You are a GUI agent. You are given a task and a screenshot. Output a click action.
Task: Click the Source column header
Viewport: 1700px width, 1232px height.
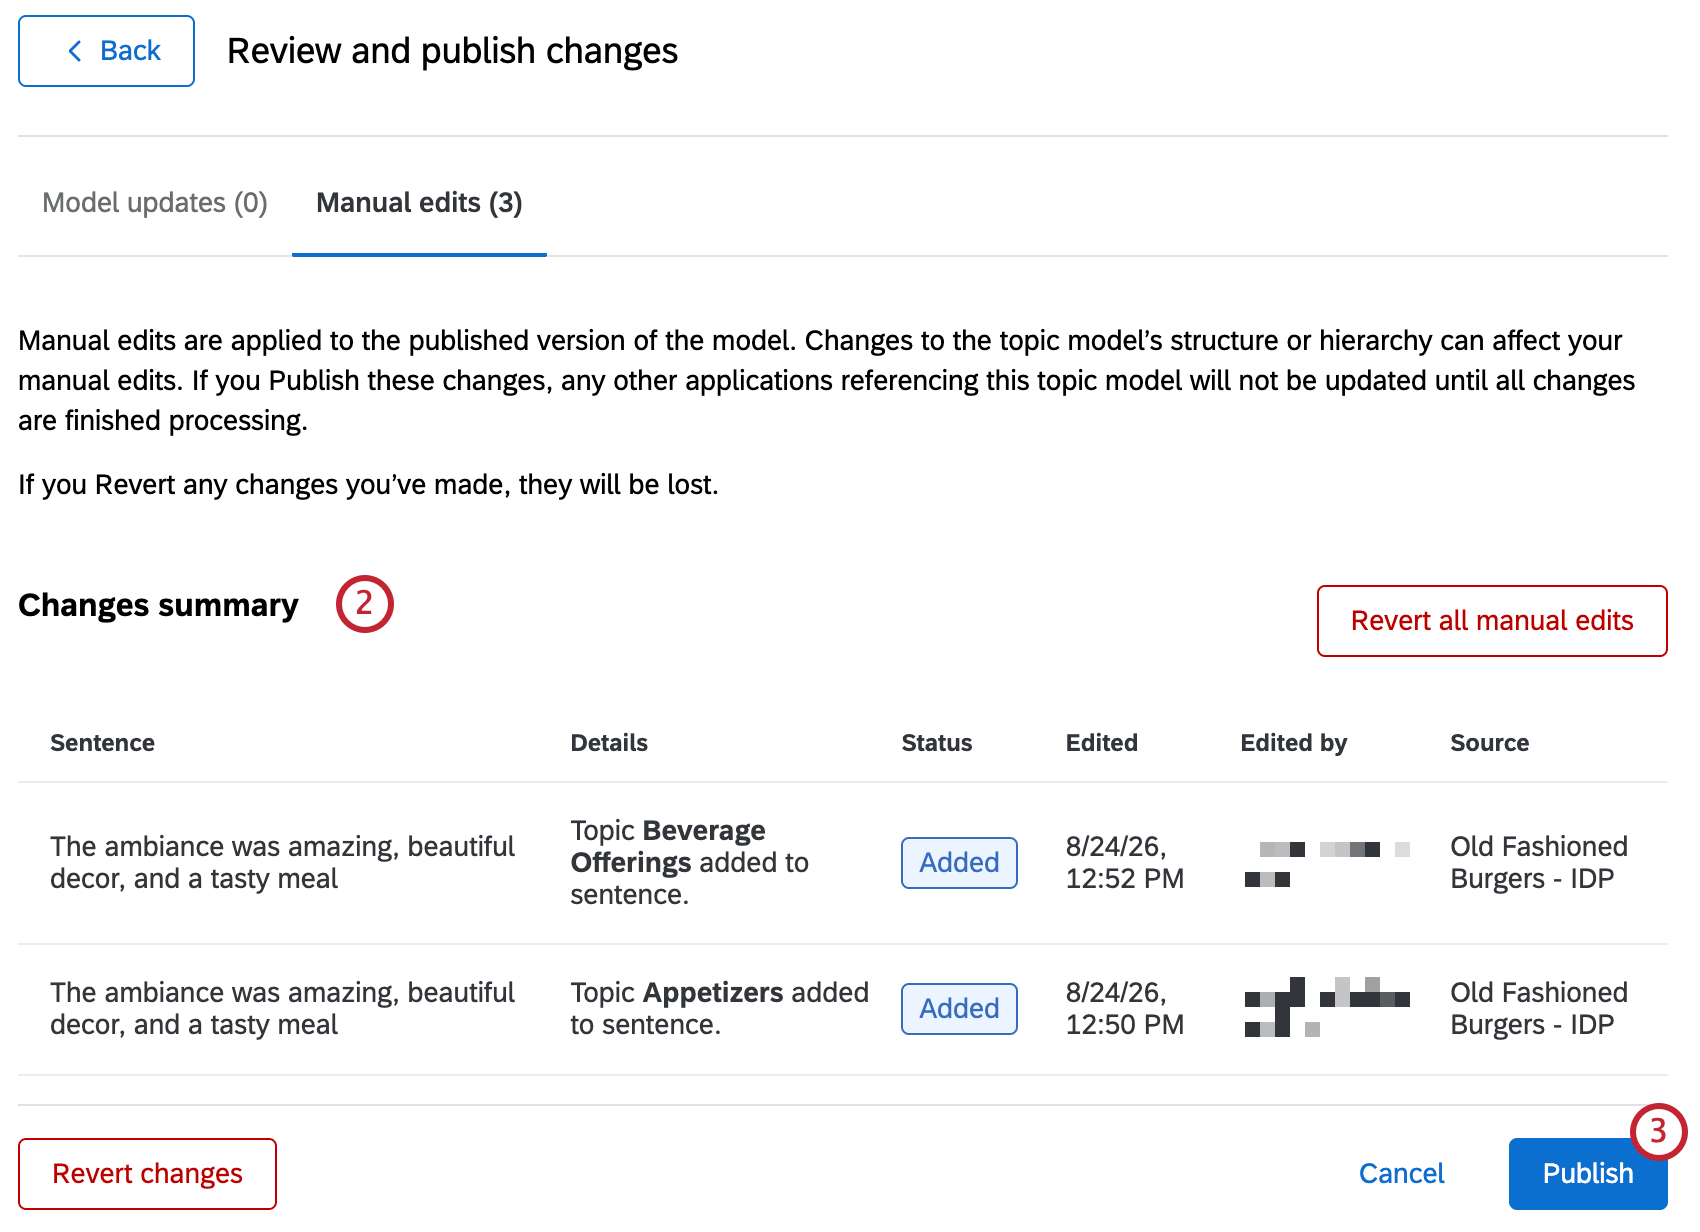coord(1490,743)
